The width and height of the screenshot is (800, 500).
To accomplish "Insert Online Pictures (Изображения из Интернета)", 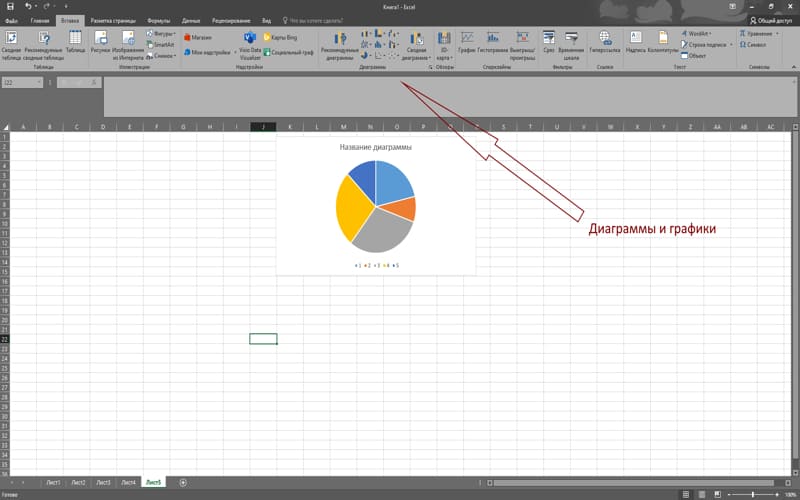I will point(128,45).
